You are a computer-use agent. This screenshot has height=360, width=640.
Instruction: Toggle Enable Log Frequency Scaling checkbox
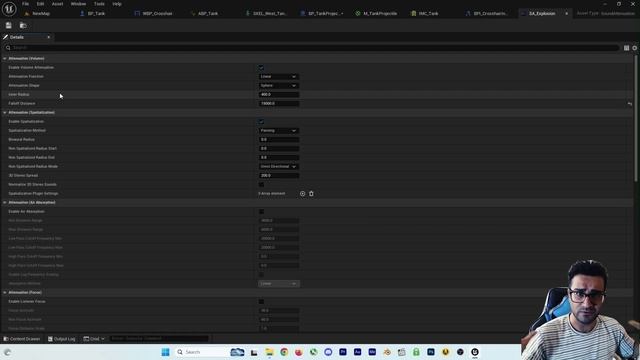[x=261, y=275]
